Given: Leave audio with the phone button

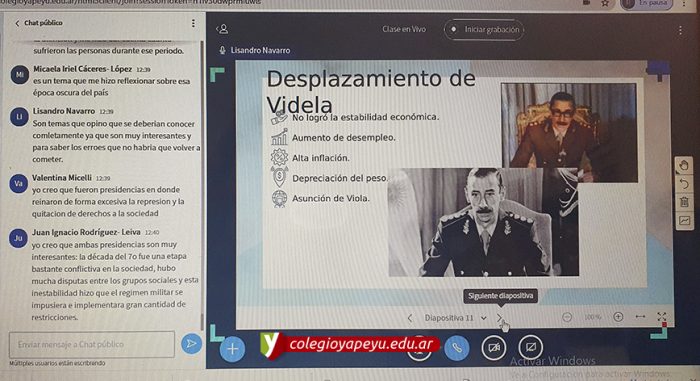Looking at the screenshot, I should (x=457, y=348).
